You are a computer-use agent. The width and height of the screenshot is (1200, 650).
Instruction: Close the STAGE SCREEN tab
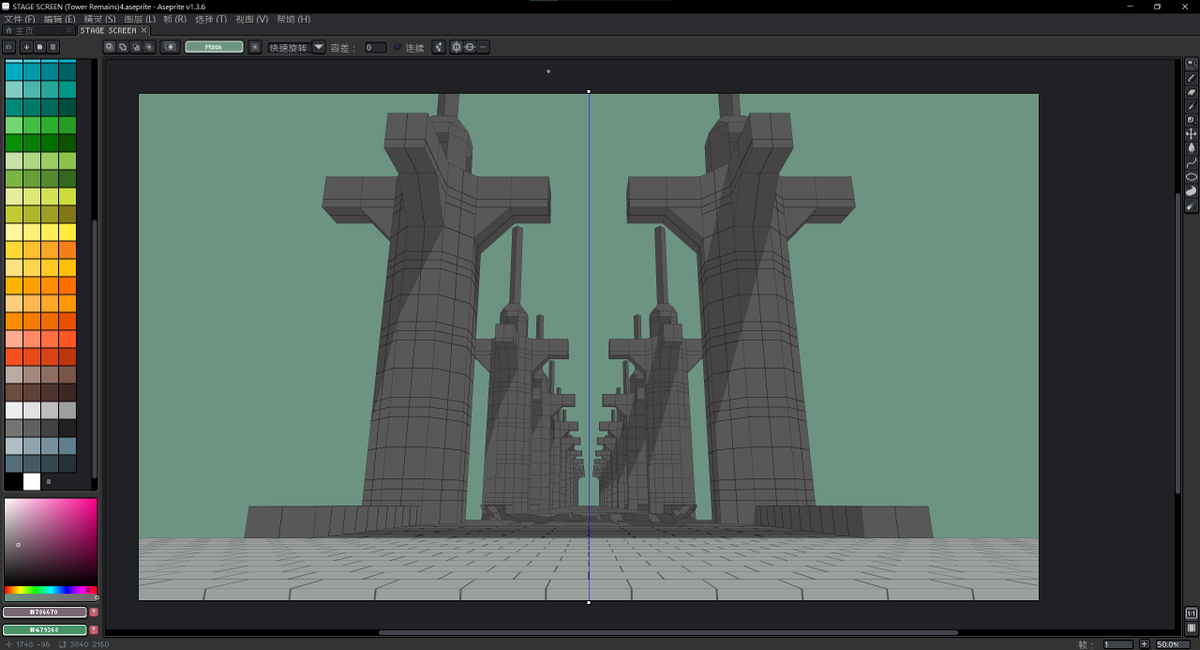point(144,31)
